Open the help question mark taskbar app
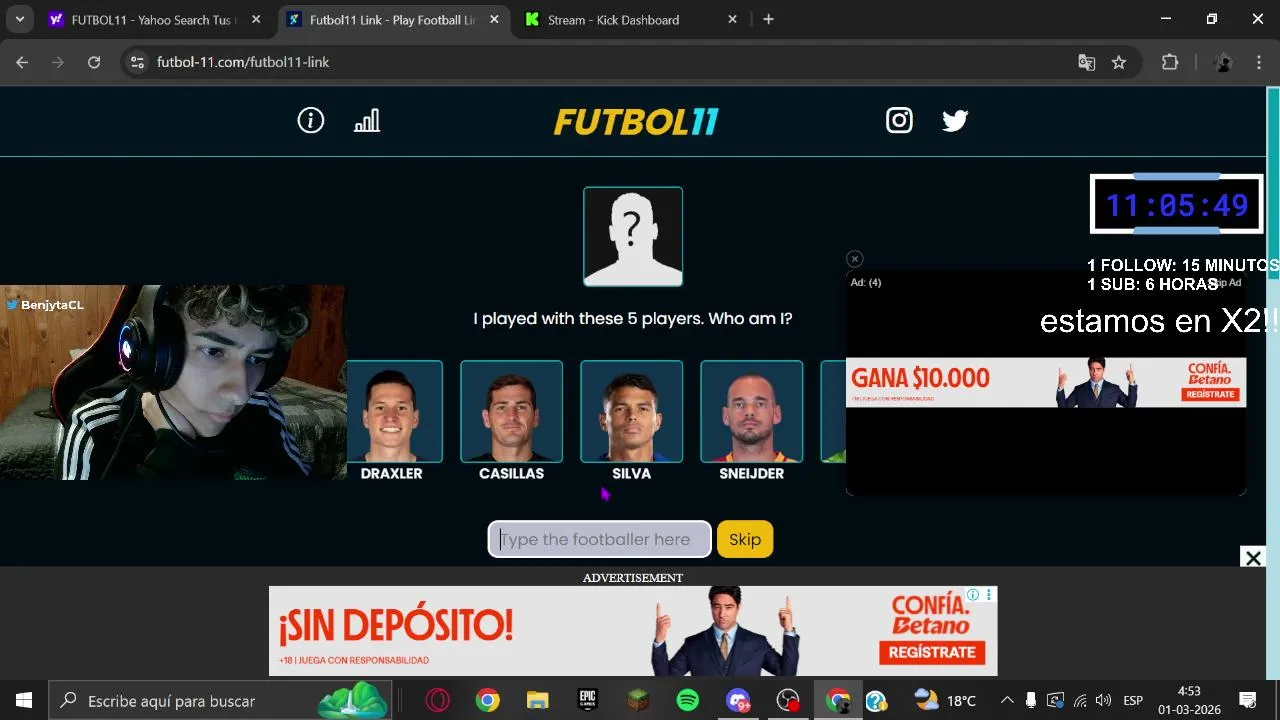Screen dimensions: 1280x720 [876, 701]
